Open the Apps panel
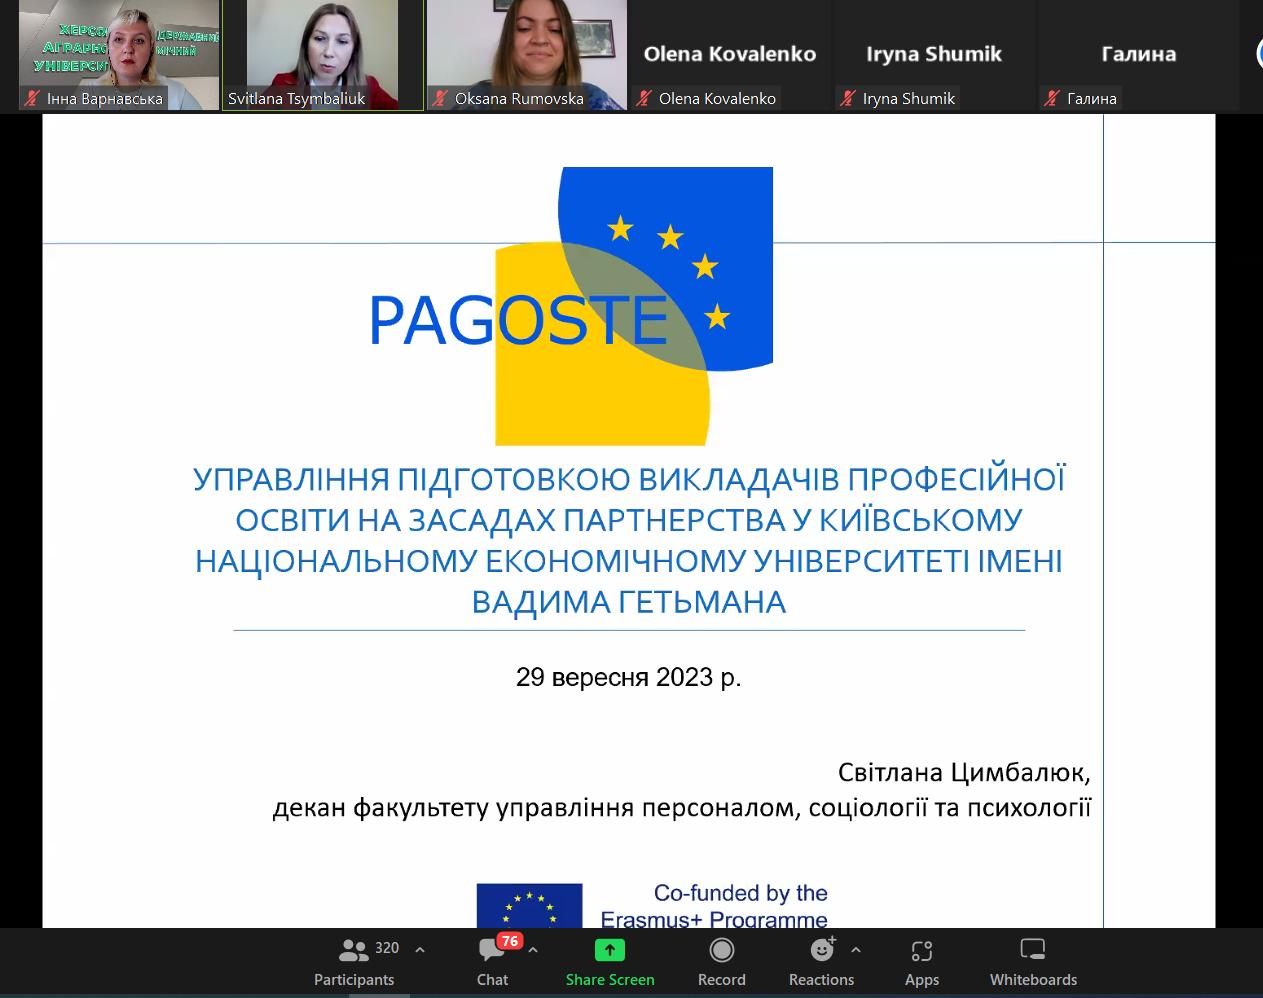This screenshot has height=998, width=1263. point(921,963)
